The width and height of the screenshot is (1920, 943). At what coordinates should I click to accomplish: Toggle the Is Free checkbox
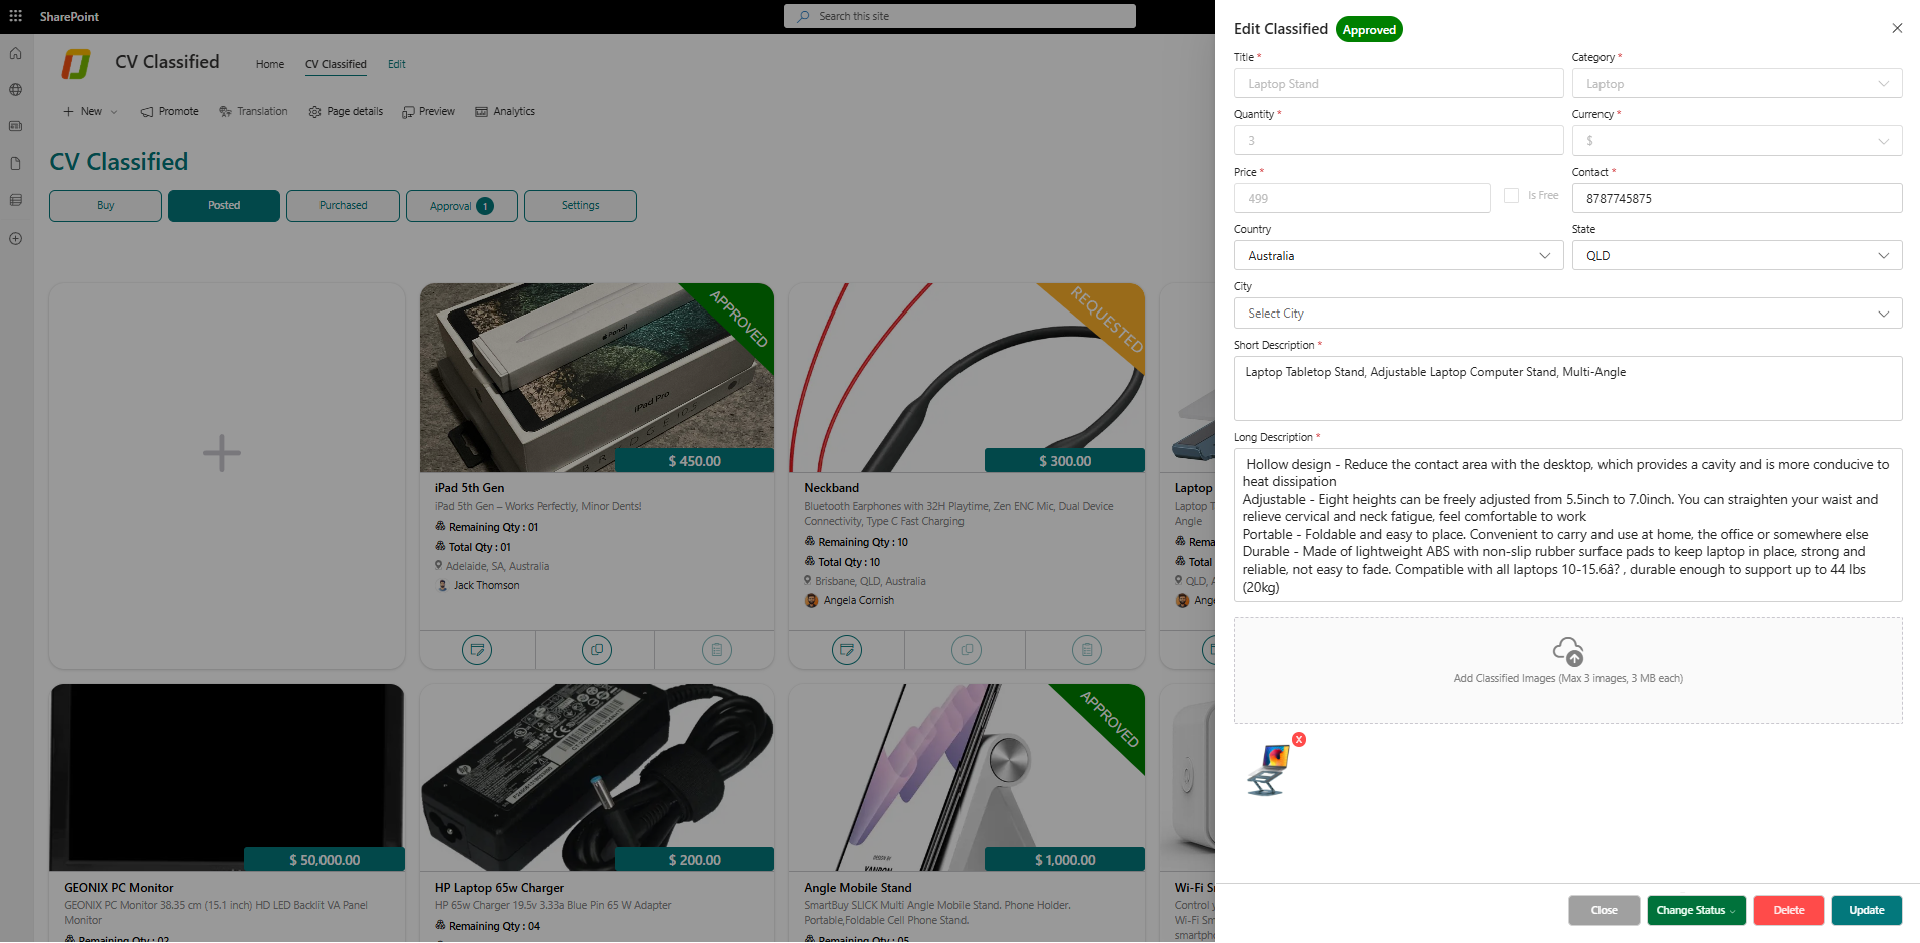point(1511,196)
